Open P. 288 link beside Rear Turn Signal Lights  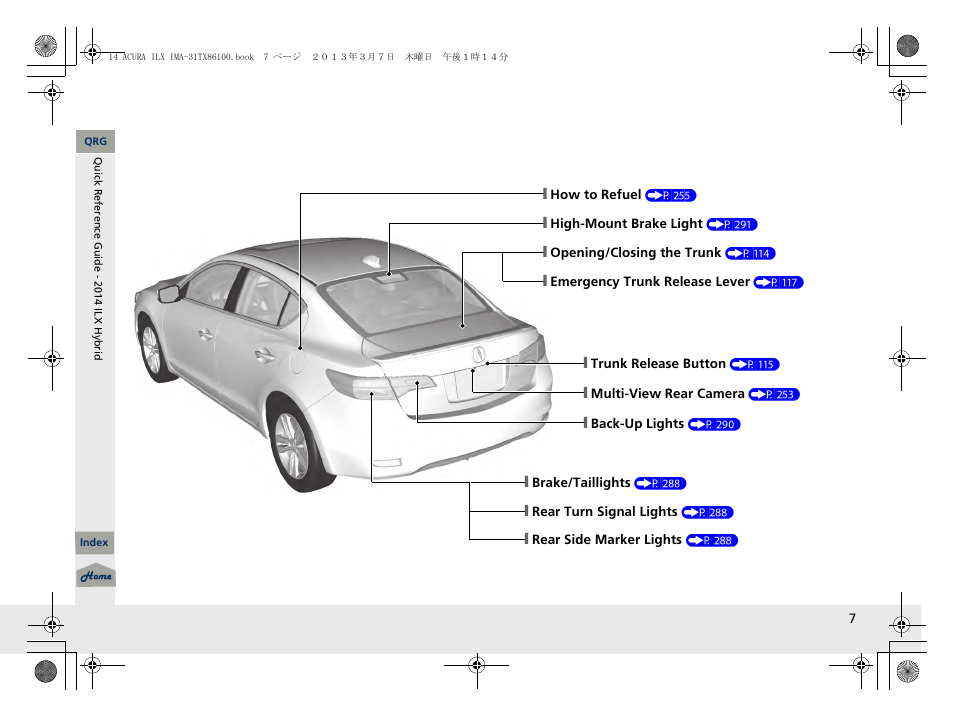[708, 512]
